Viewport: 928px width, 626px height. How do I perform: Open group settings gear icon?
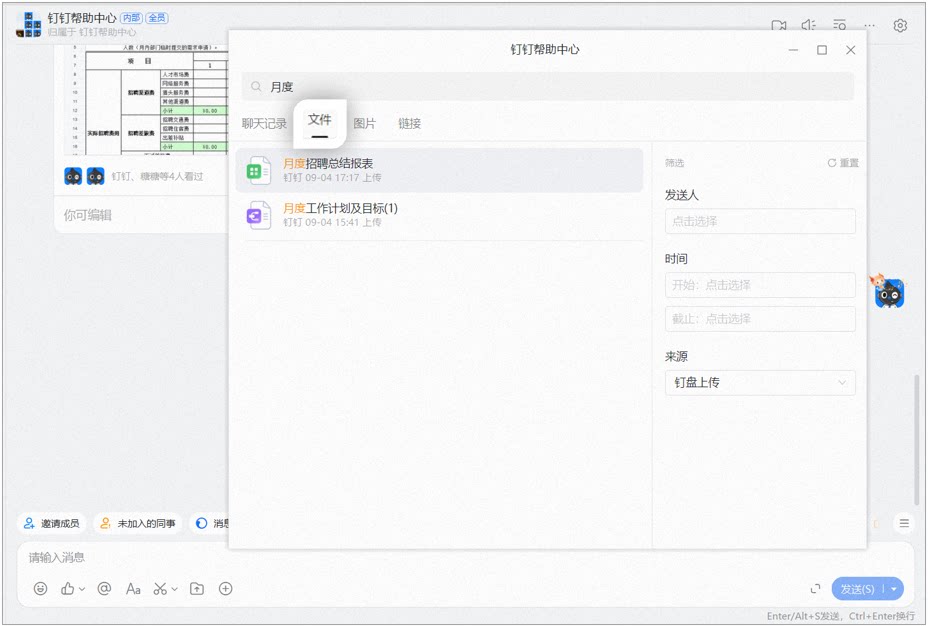click(x=900, y=25)
